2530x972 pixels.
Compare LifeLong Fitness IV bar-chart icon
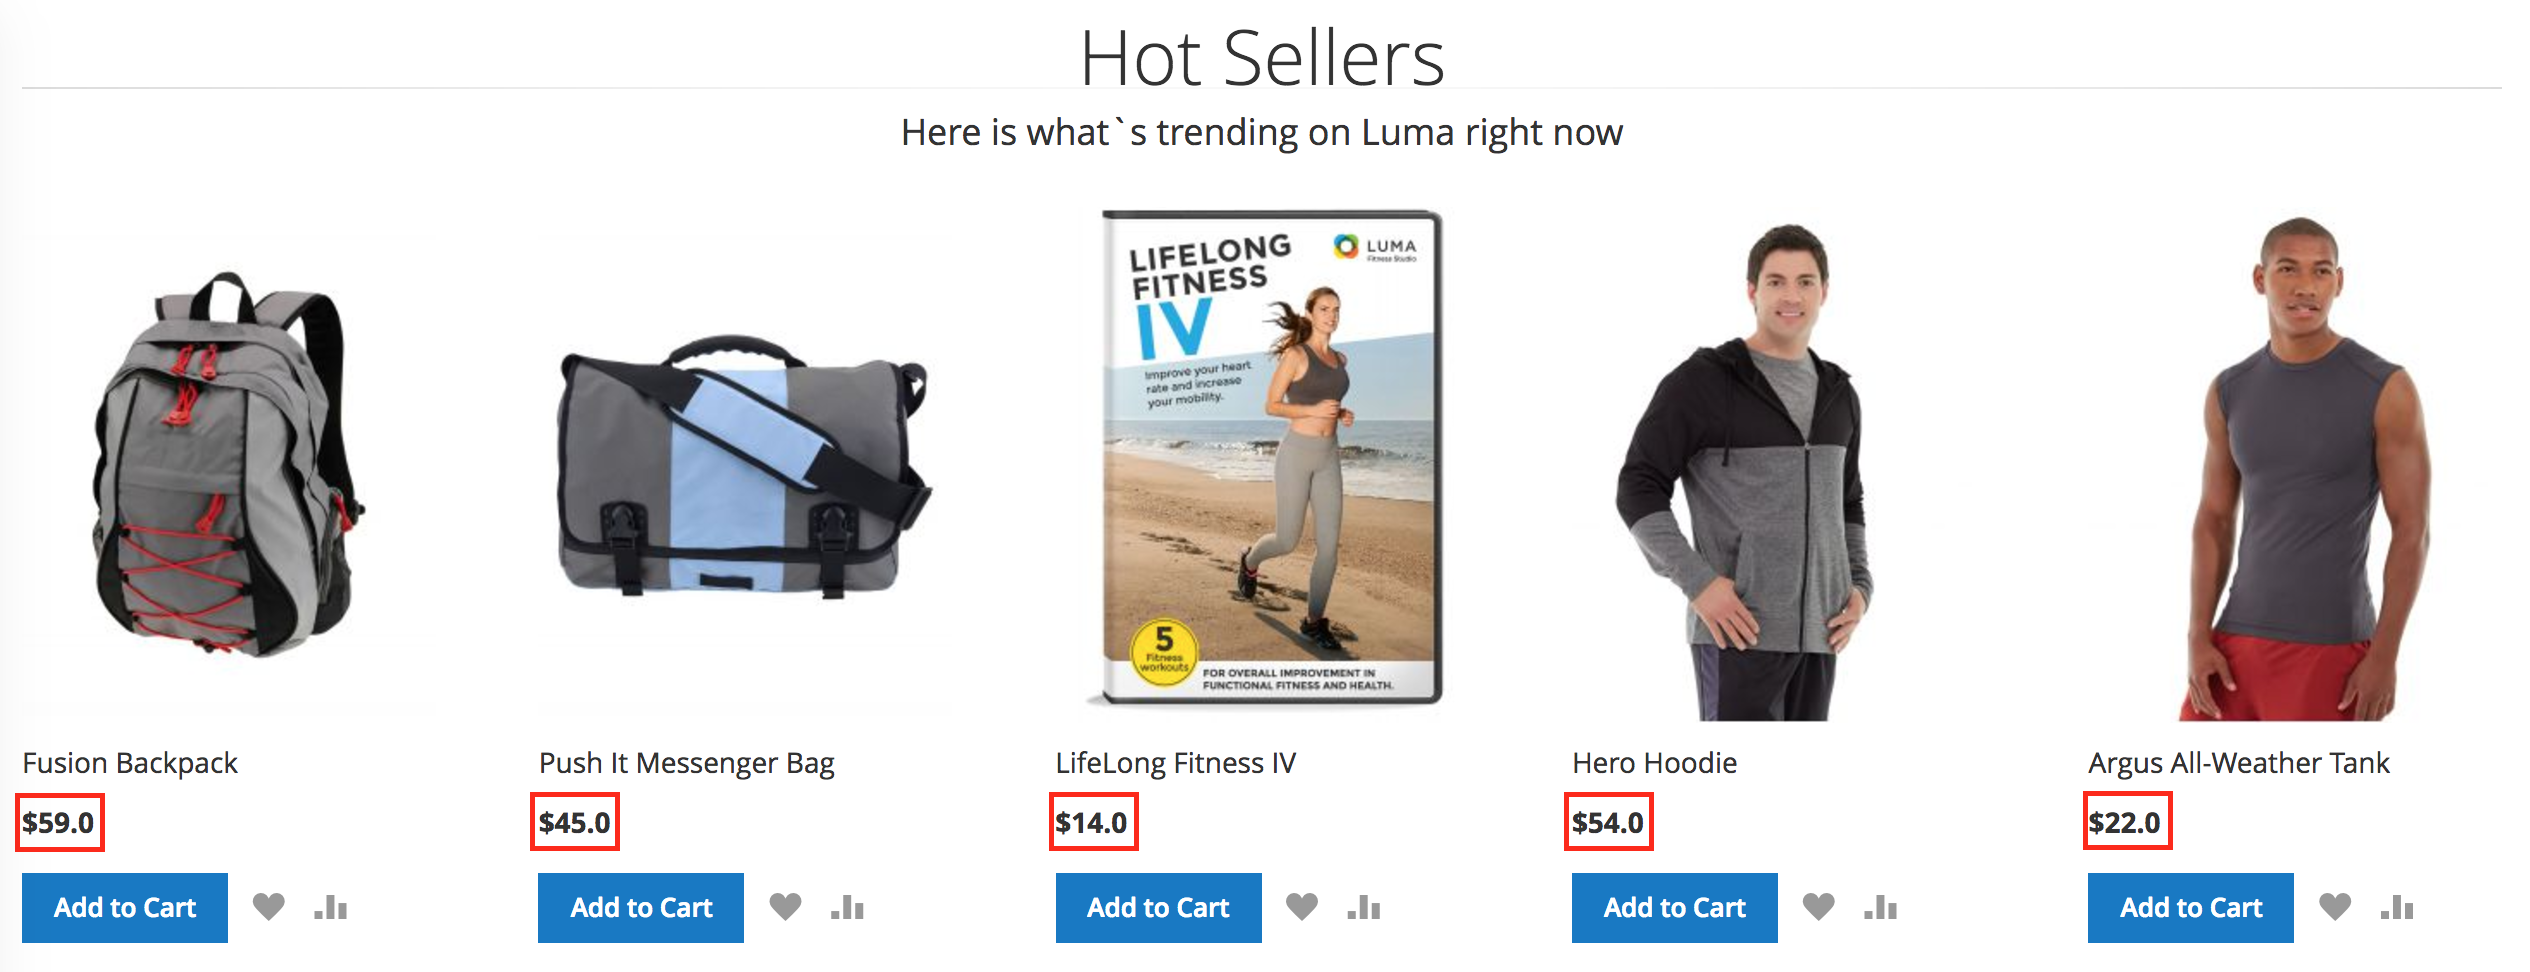[x=1363, y=907]
